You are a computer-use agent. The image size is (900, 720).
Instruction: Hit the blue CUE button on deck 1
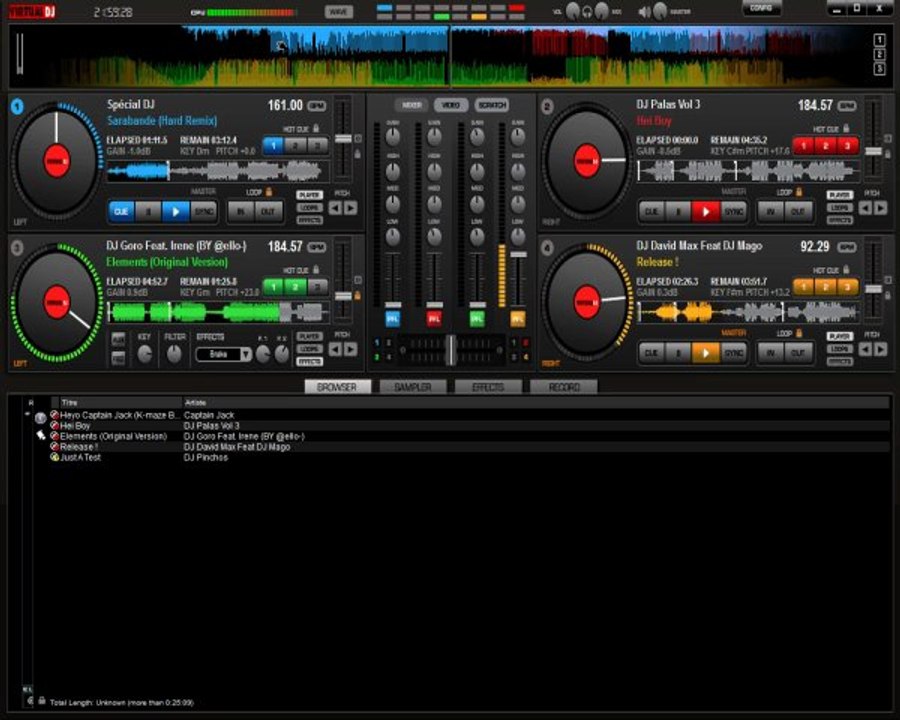[121, 211]
